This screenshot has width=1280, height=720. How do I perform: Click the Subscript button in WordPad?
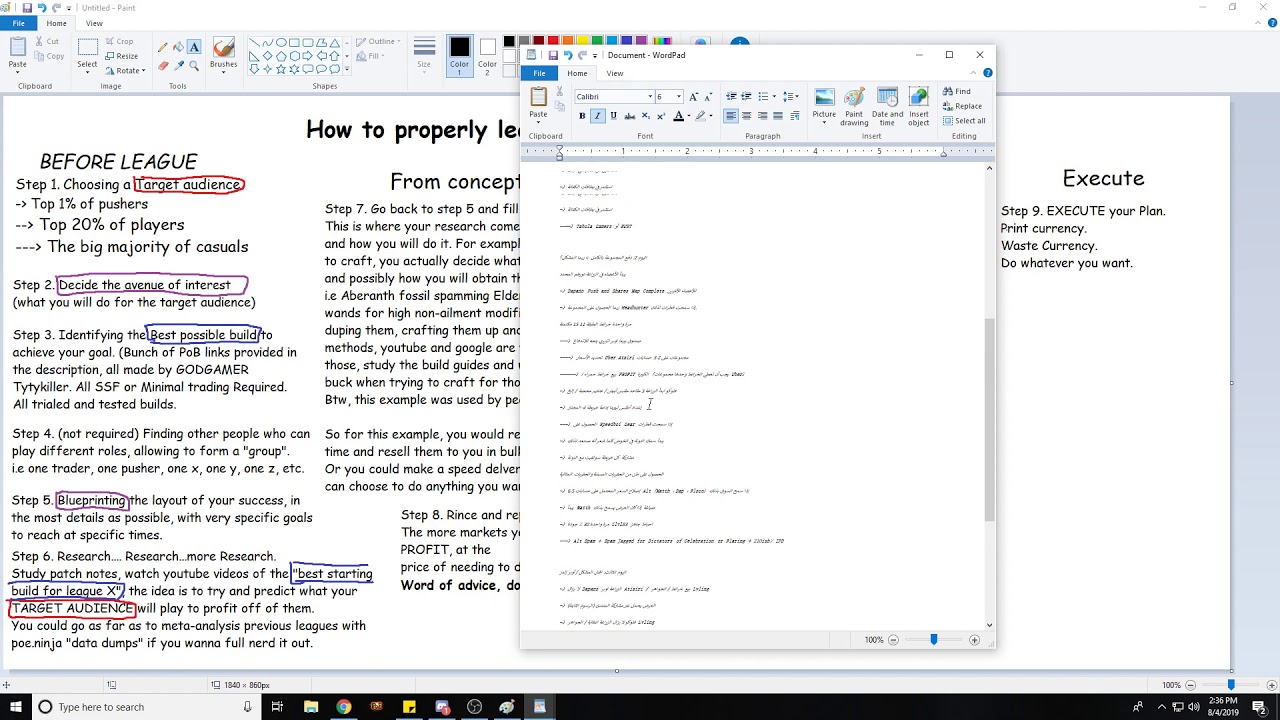pyautogui.click(x=645, y=116)
